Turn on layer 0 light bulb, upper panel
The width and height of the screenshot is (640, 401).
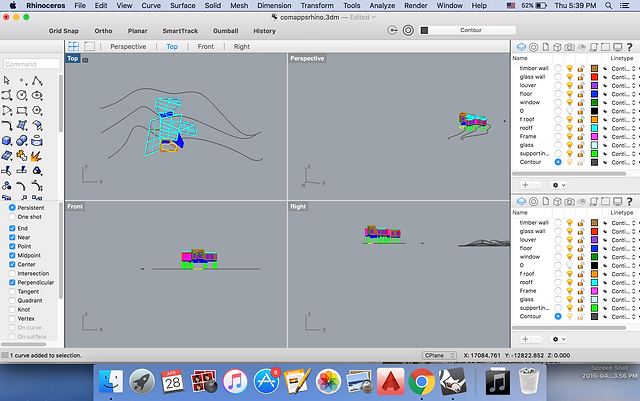click(569, 111)
